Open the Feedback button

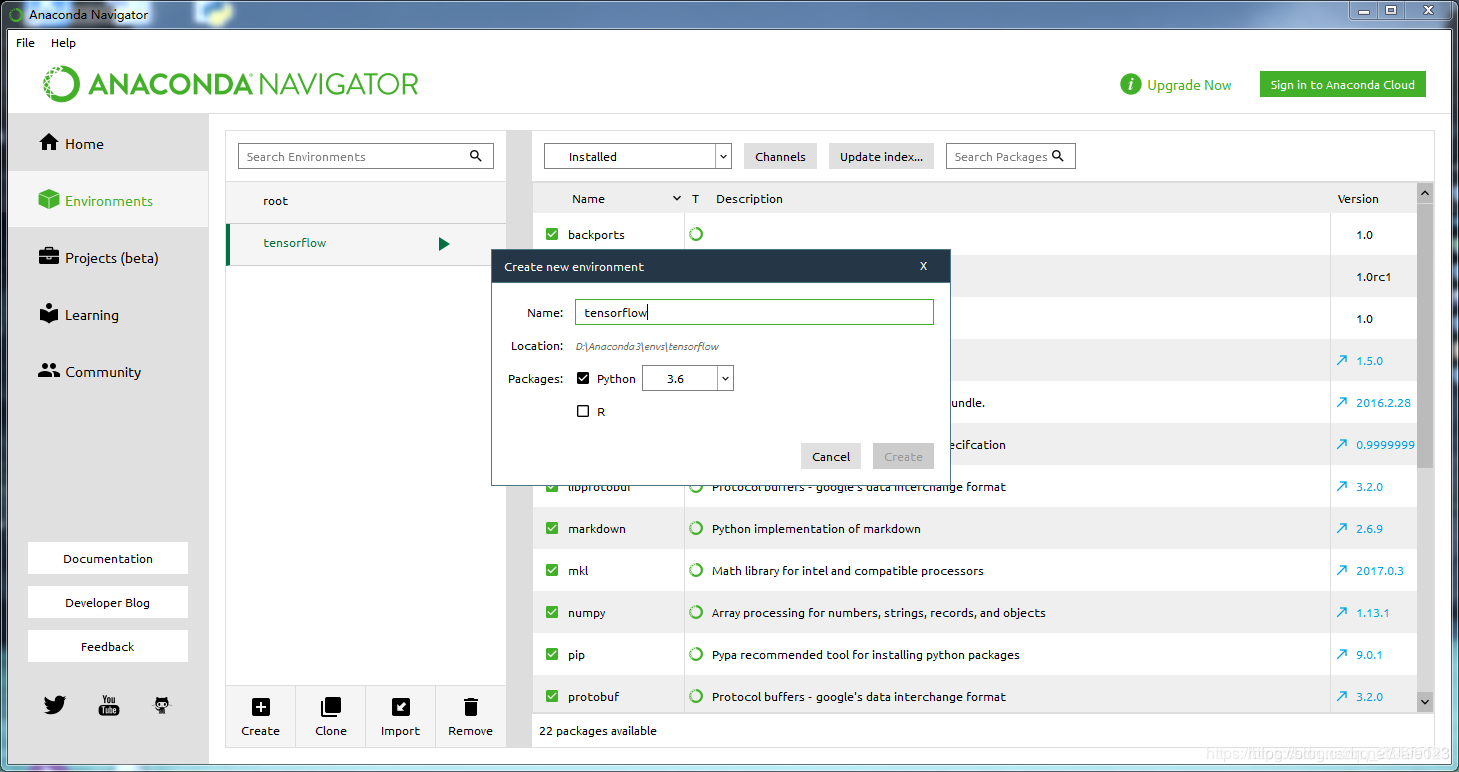tap(108, 646)
